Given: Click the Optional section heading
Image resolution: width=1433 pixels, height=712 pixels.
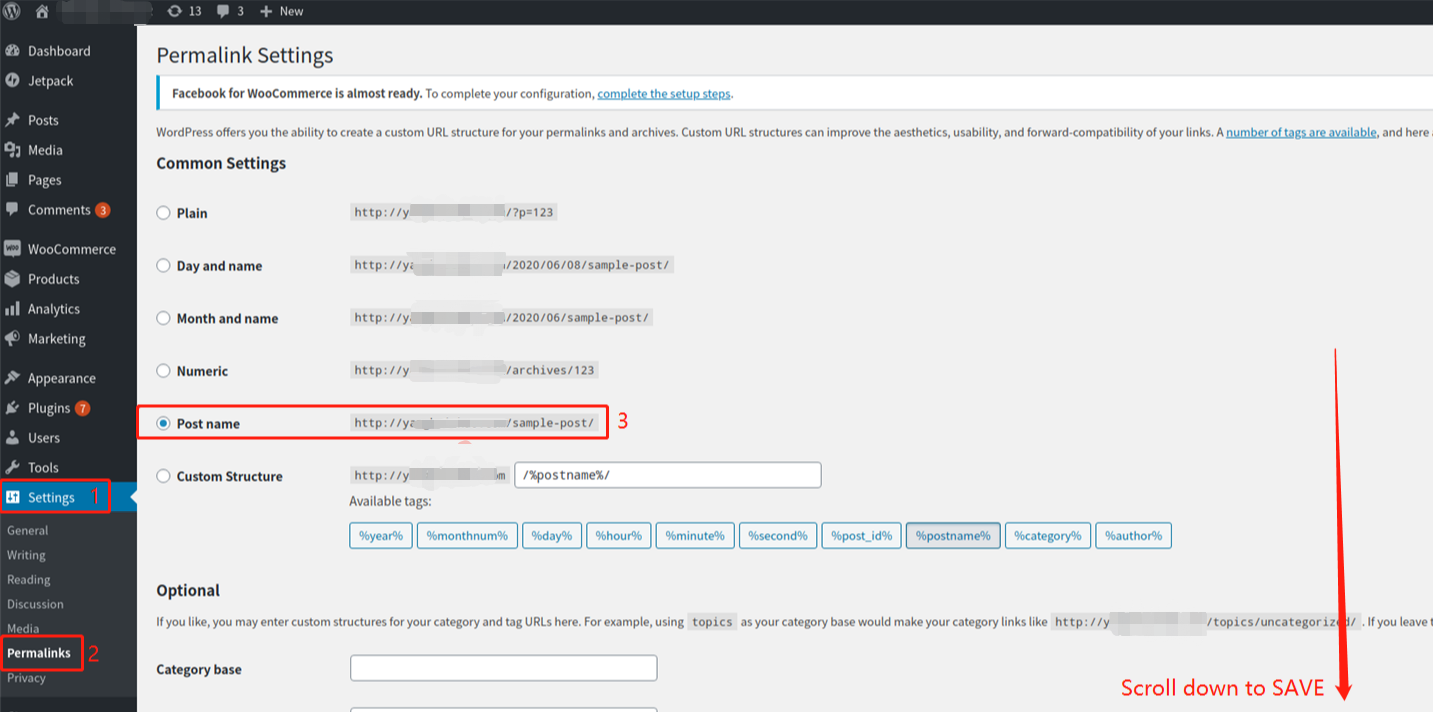Looking at the screenshot, I should 188,590.
